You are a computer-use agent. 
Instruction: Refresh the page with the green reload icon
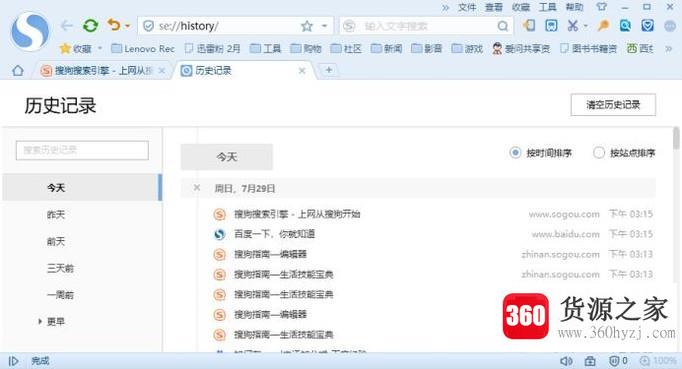click(90, 26)
